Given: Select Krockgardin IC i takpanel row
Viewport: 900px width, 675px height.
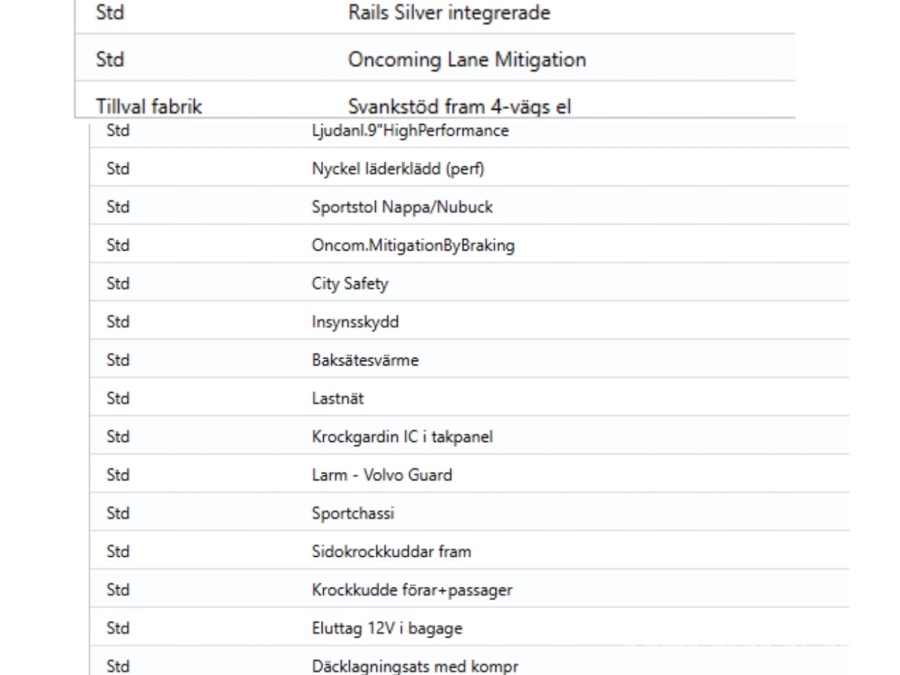Looking at the screenshot, I should [x=402, y=437].
